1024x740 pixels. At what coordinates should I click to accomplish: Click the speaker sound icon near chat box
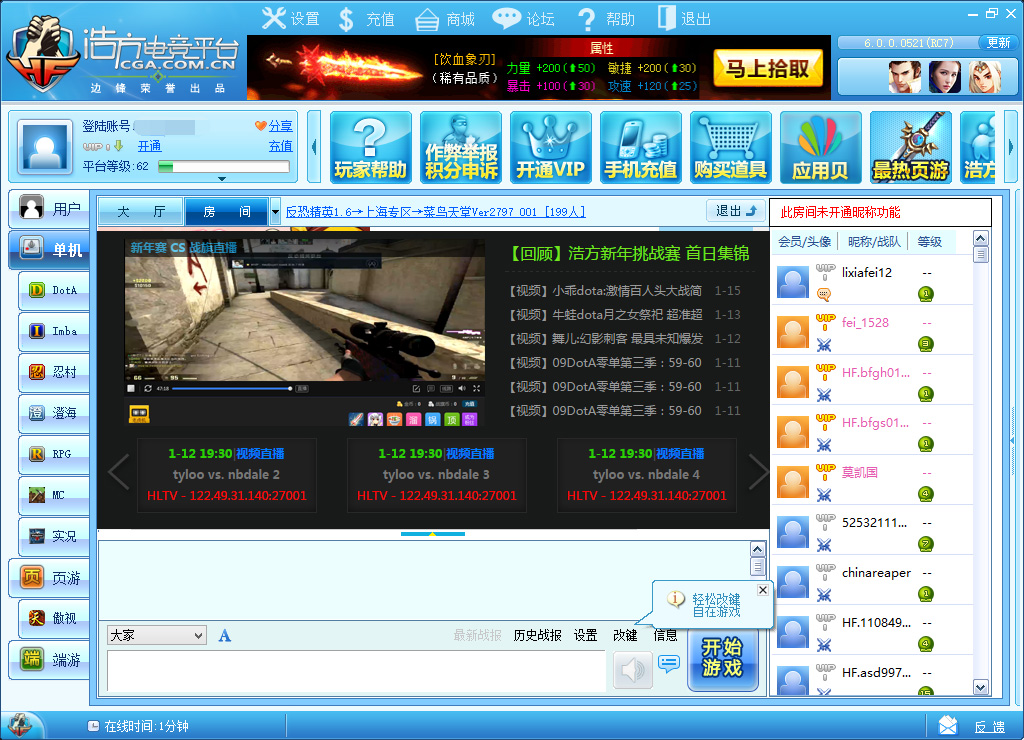pyautogui.click(x=632, y=669)
